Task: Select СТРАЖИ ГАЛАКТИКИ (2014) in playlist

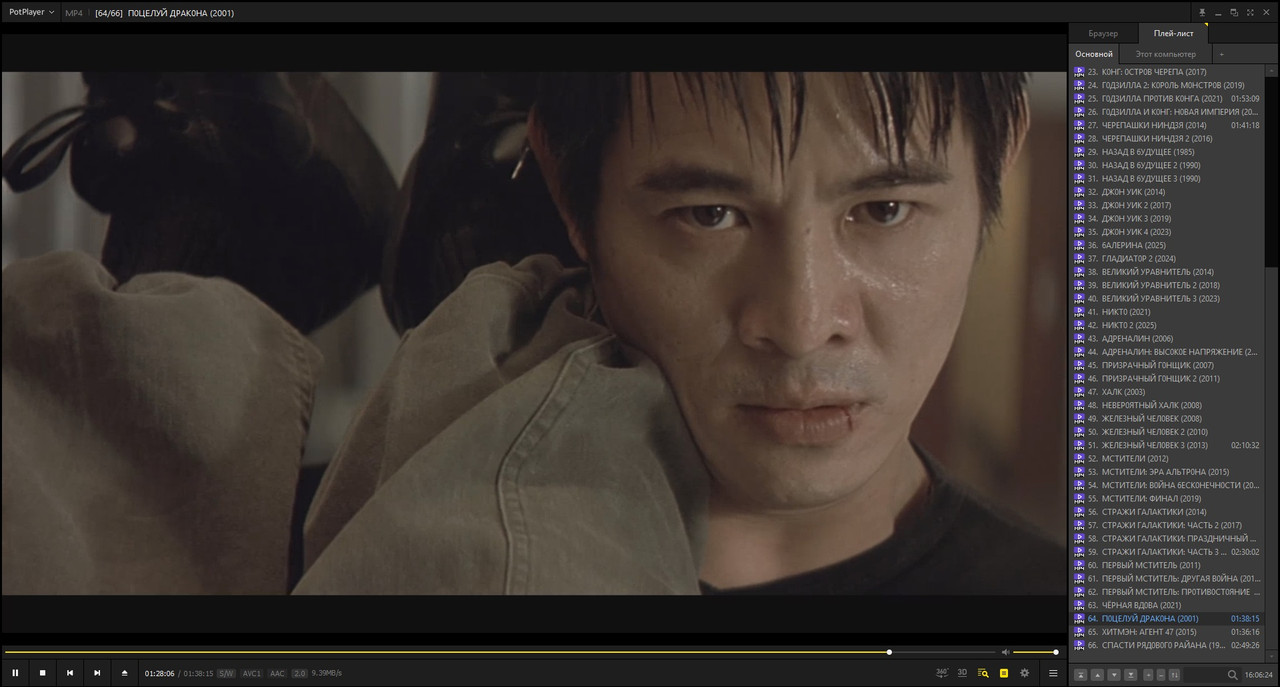Action: [x=1166, y=512]
